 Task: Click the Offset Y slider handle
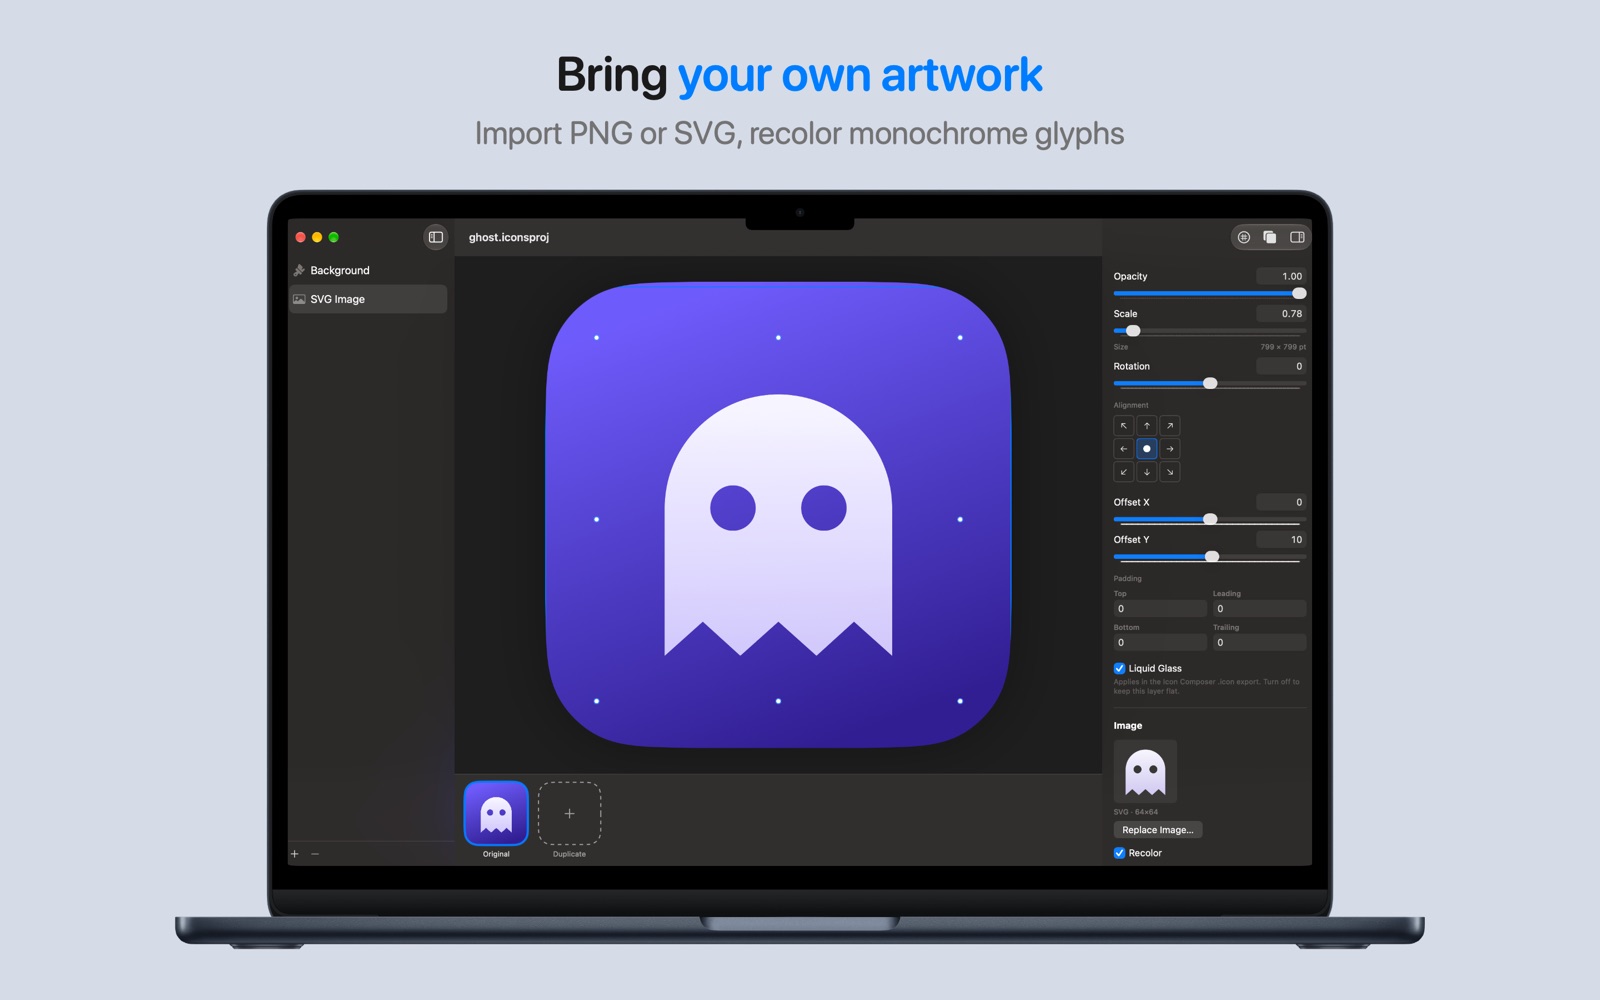tap(1212, 556)
